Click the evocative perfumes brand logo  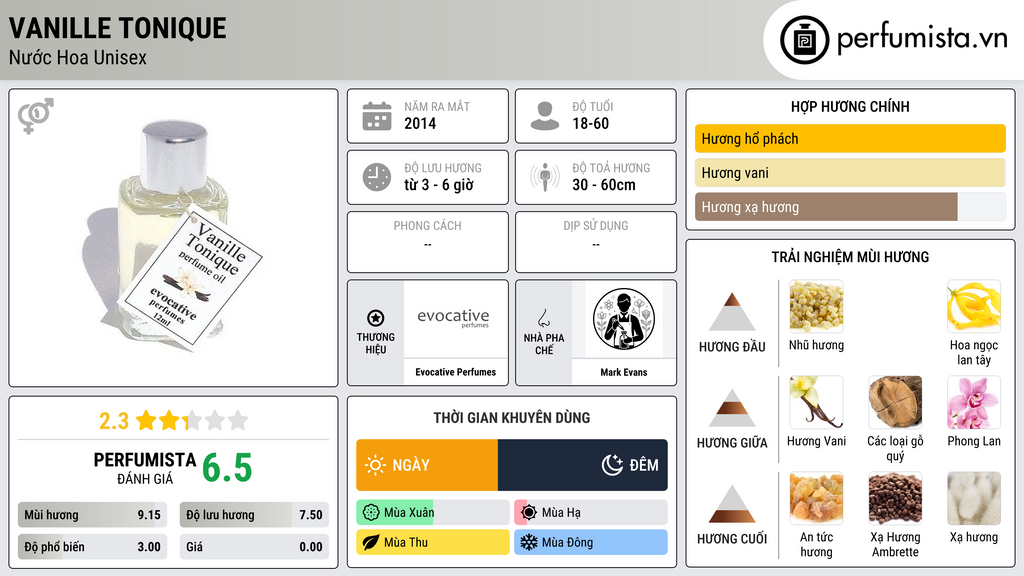pos(455,319)
